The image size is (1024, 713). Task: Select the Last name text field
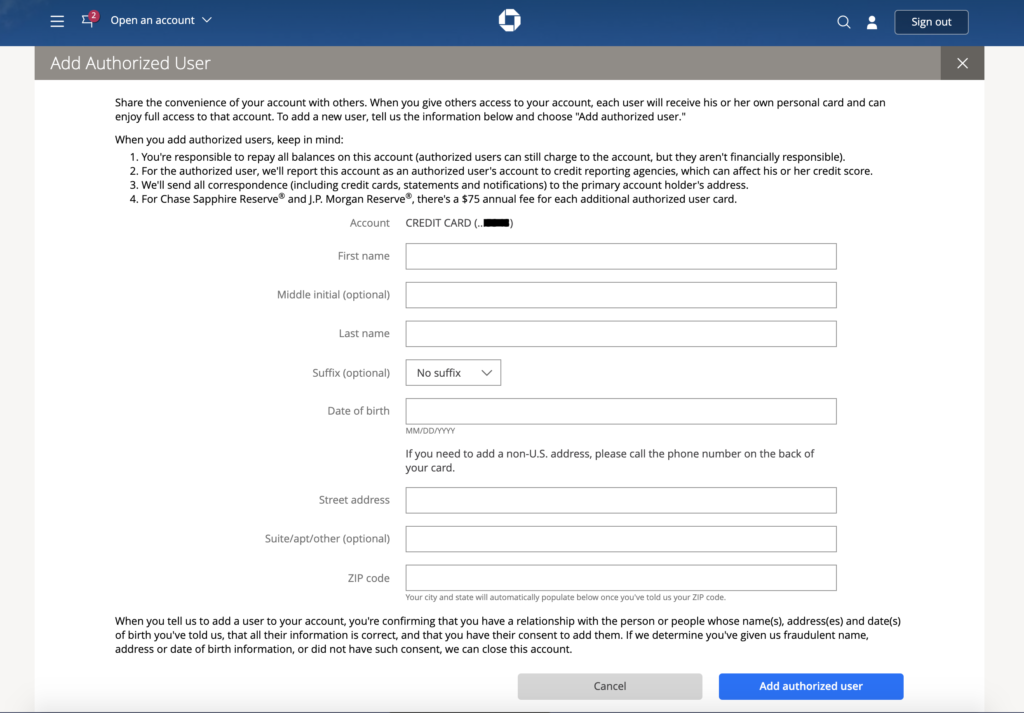pyautogui.click(x=620, y=333)
